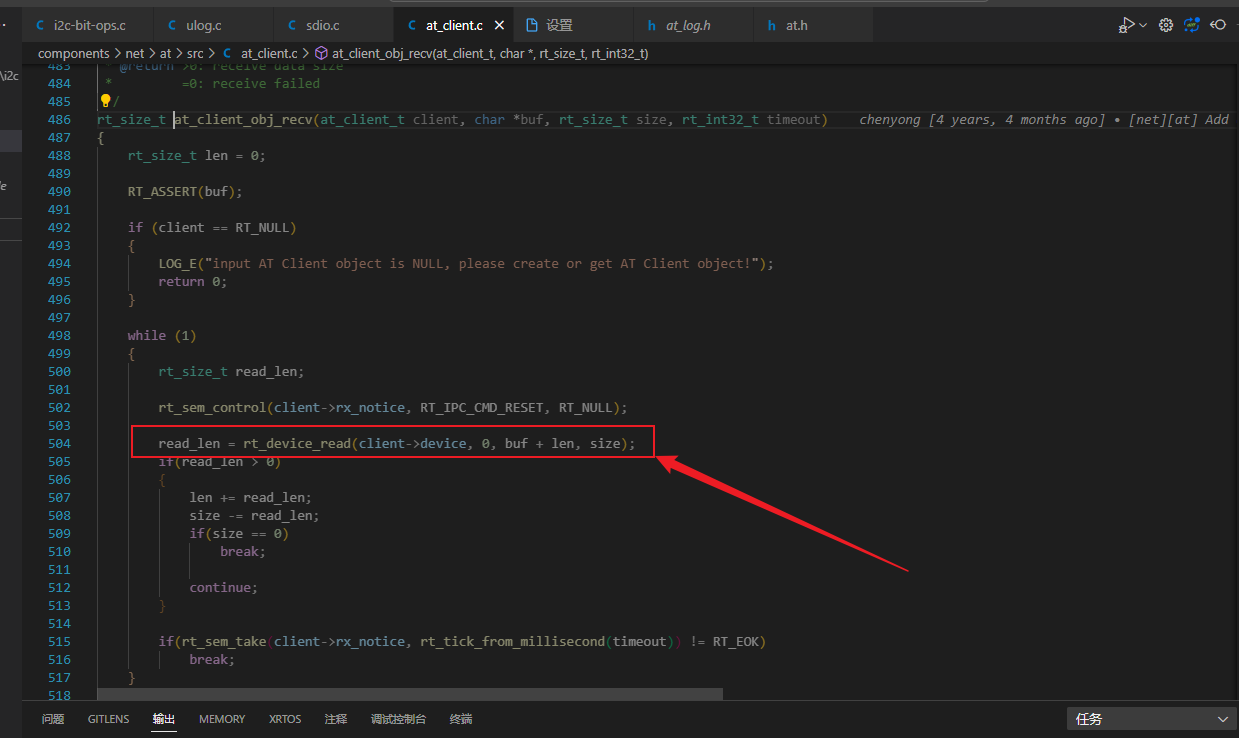Start debugging with the run and debug icon
This screenshot has height=738, width=1239.
[x=1127, y=25]
